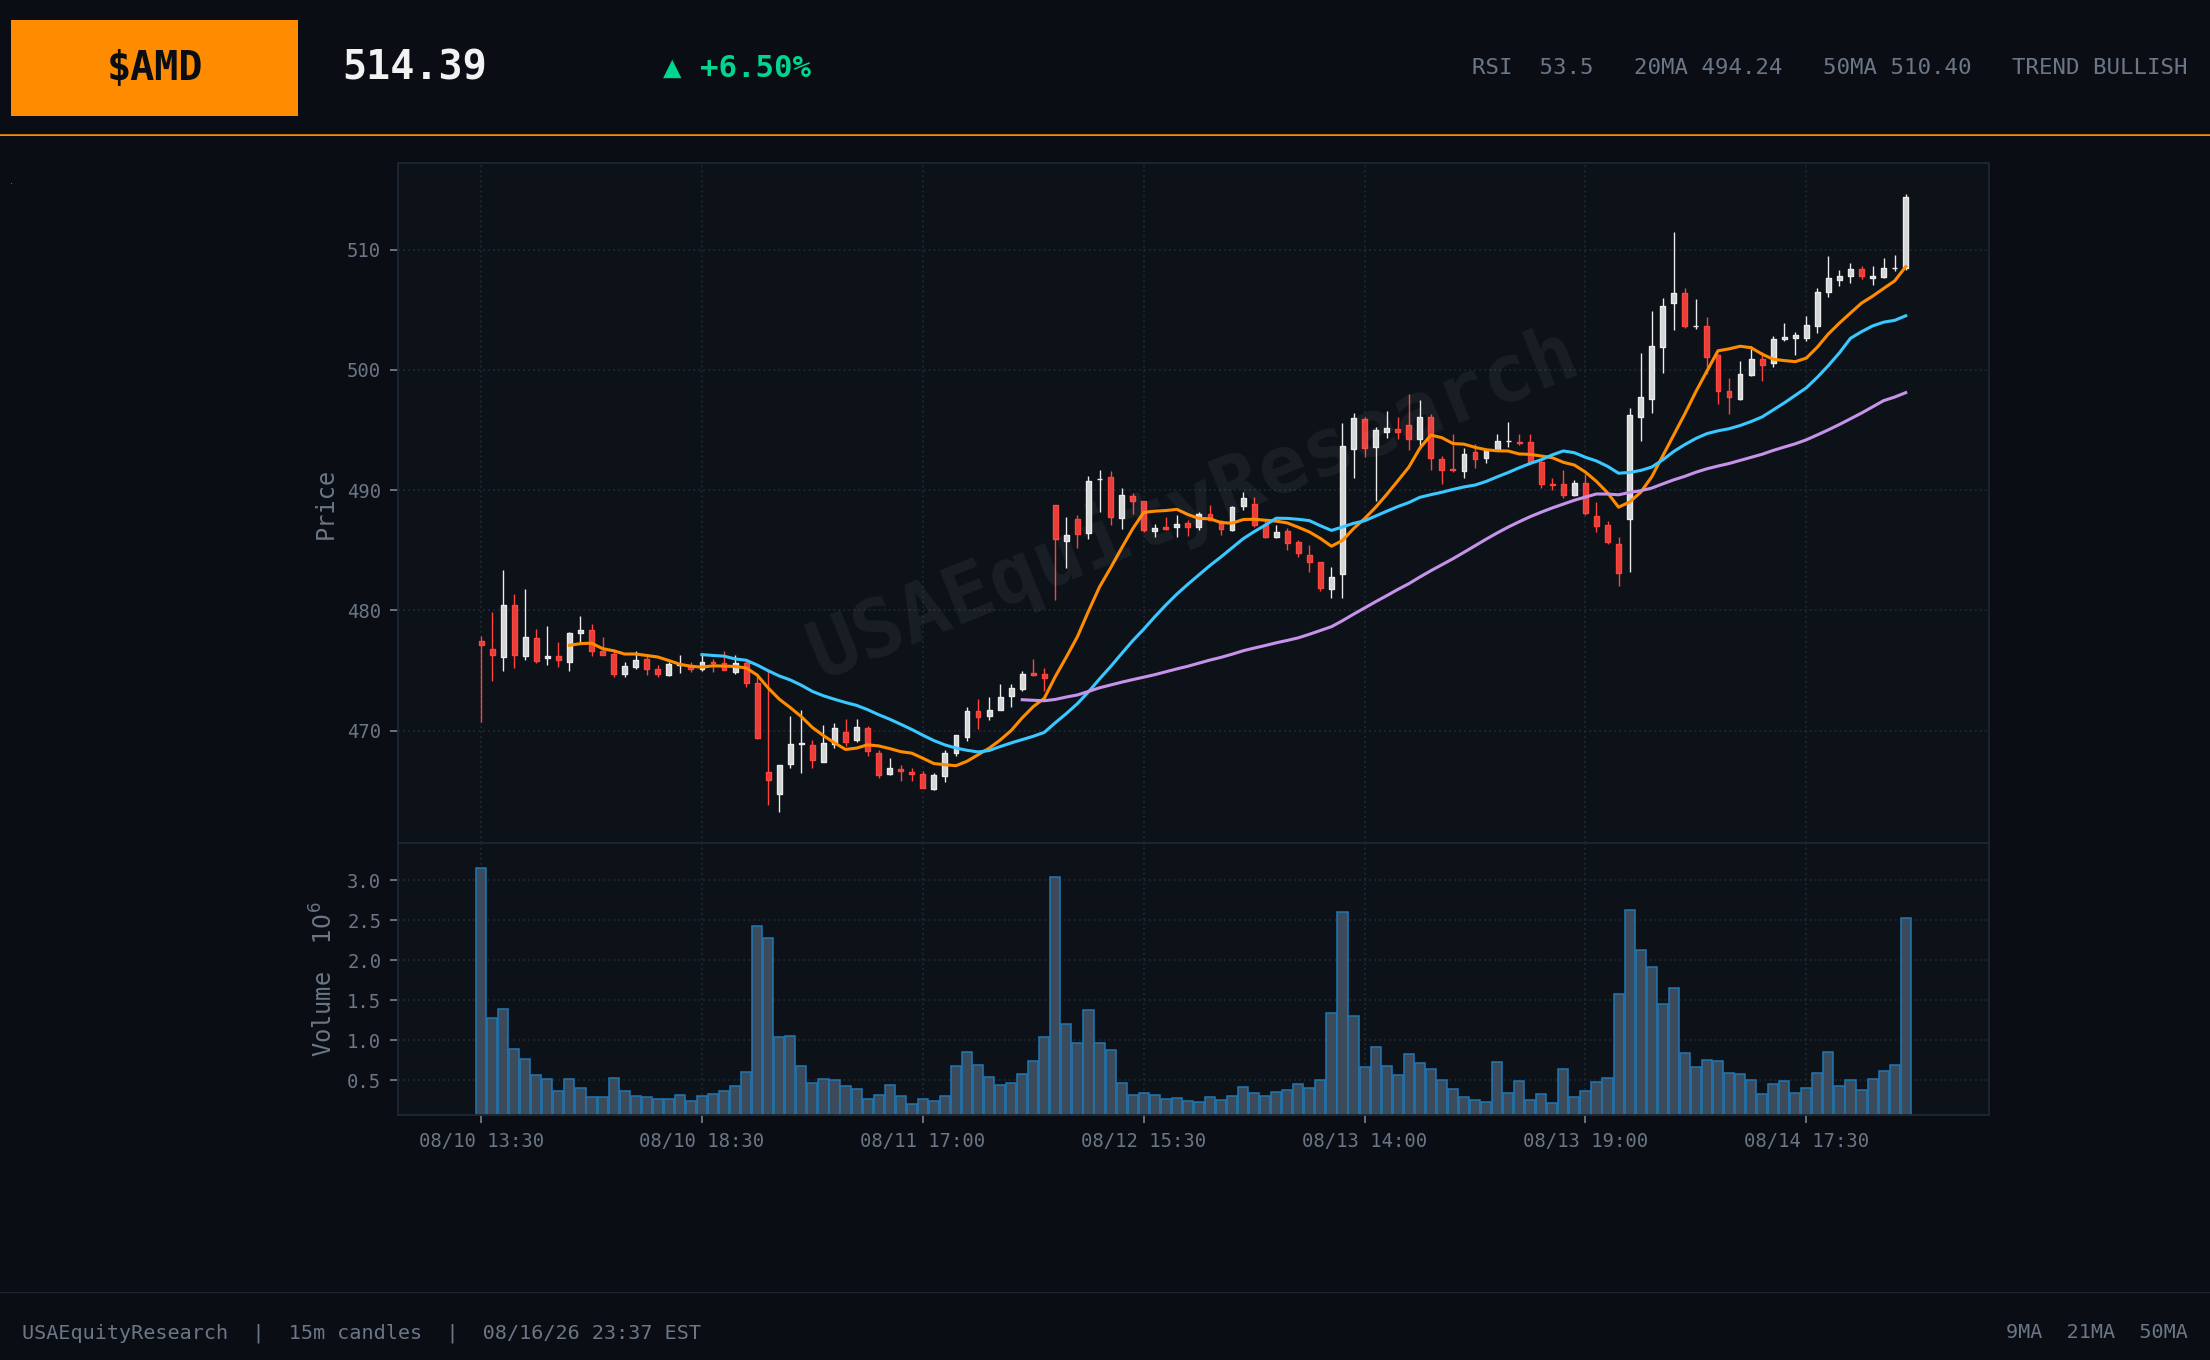Viewport: 2210px width, 1360px height.
Task: Click the 0.5 volume axis label
Action: (364, 1081)
